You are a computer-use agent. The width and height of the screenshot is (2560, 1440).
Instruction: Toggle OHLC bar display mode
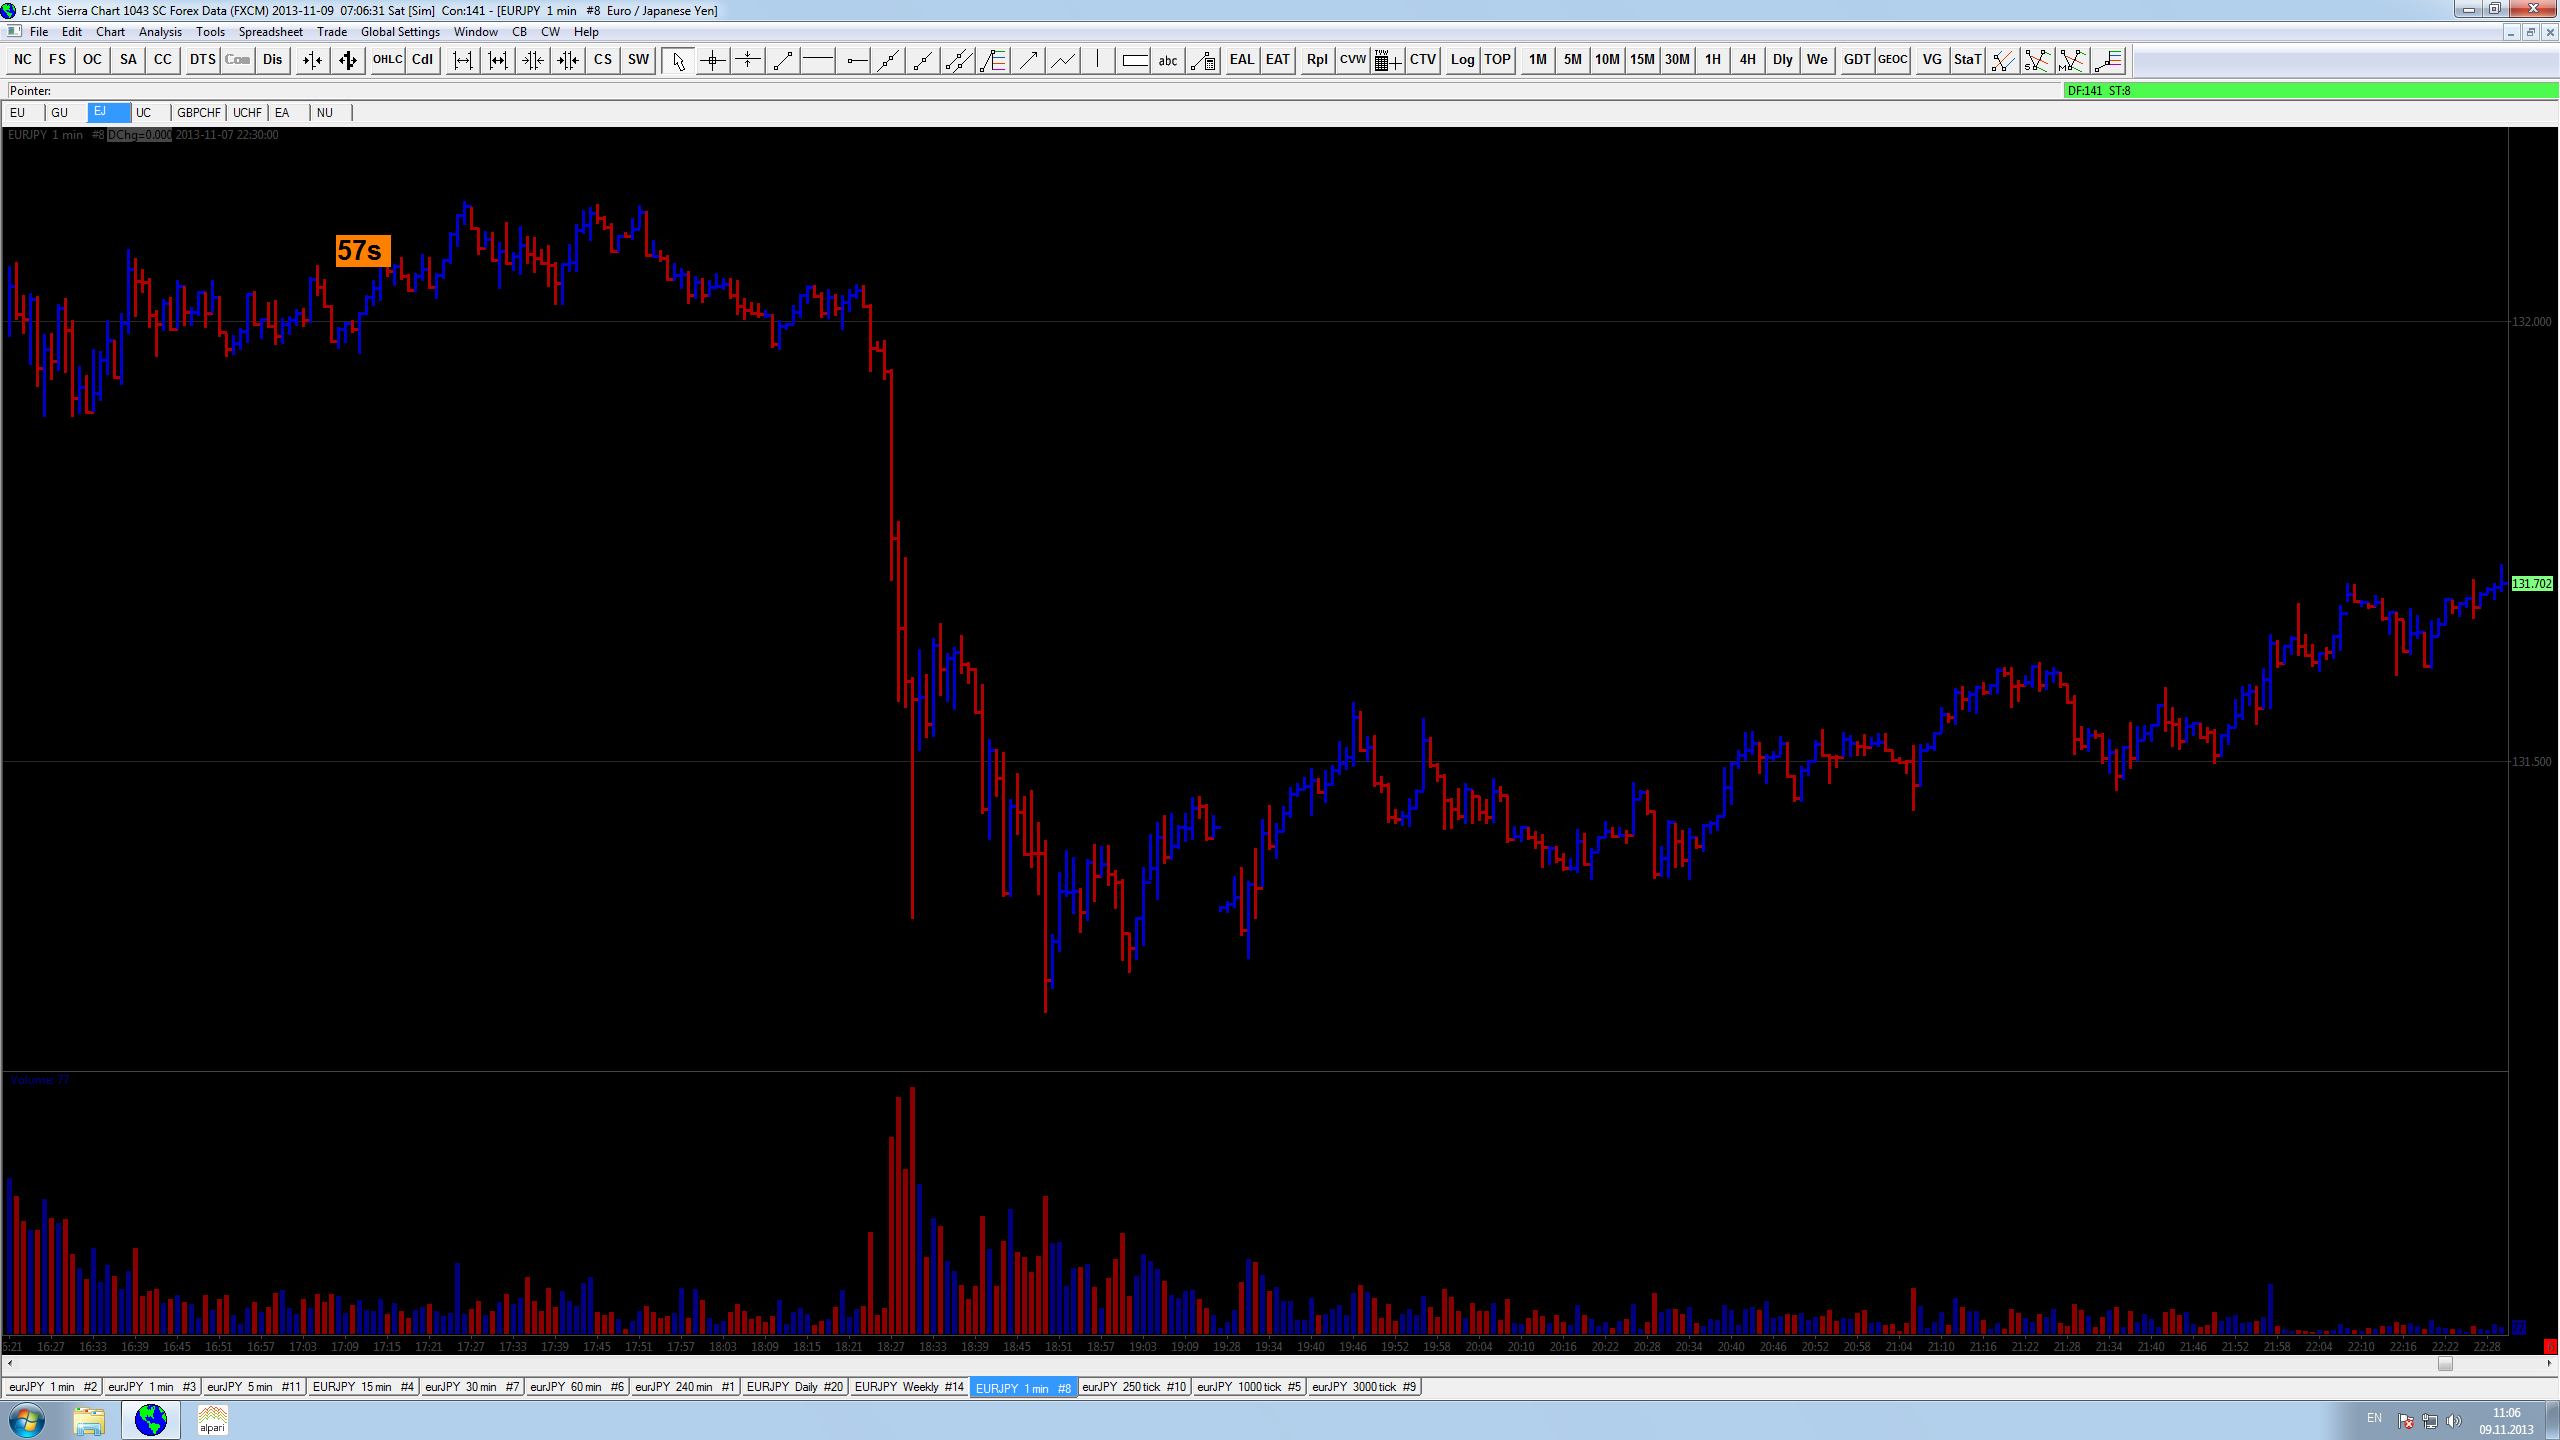tap(387, 60)
